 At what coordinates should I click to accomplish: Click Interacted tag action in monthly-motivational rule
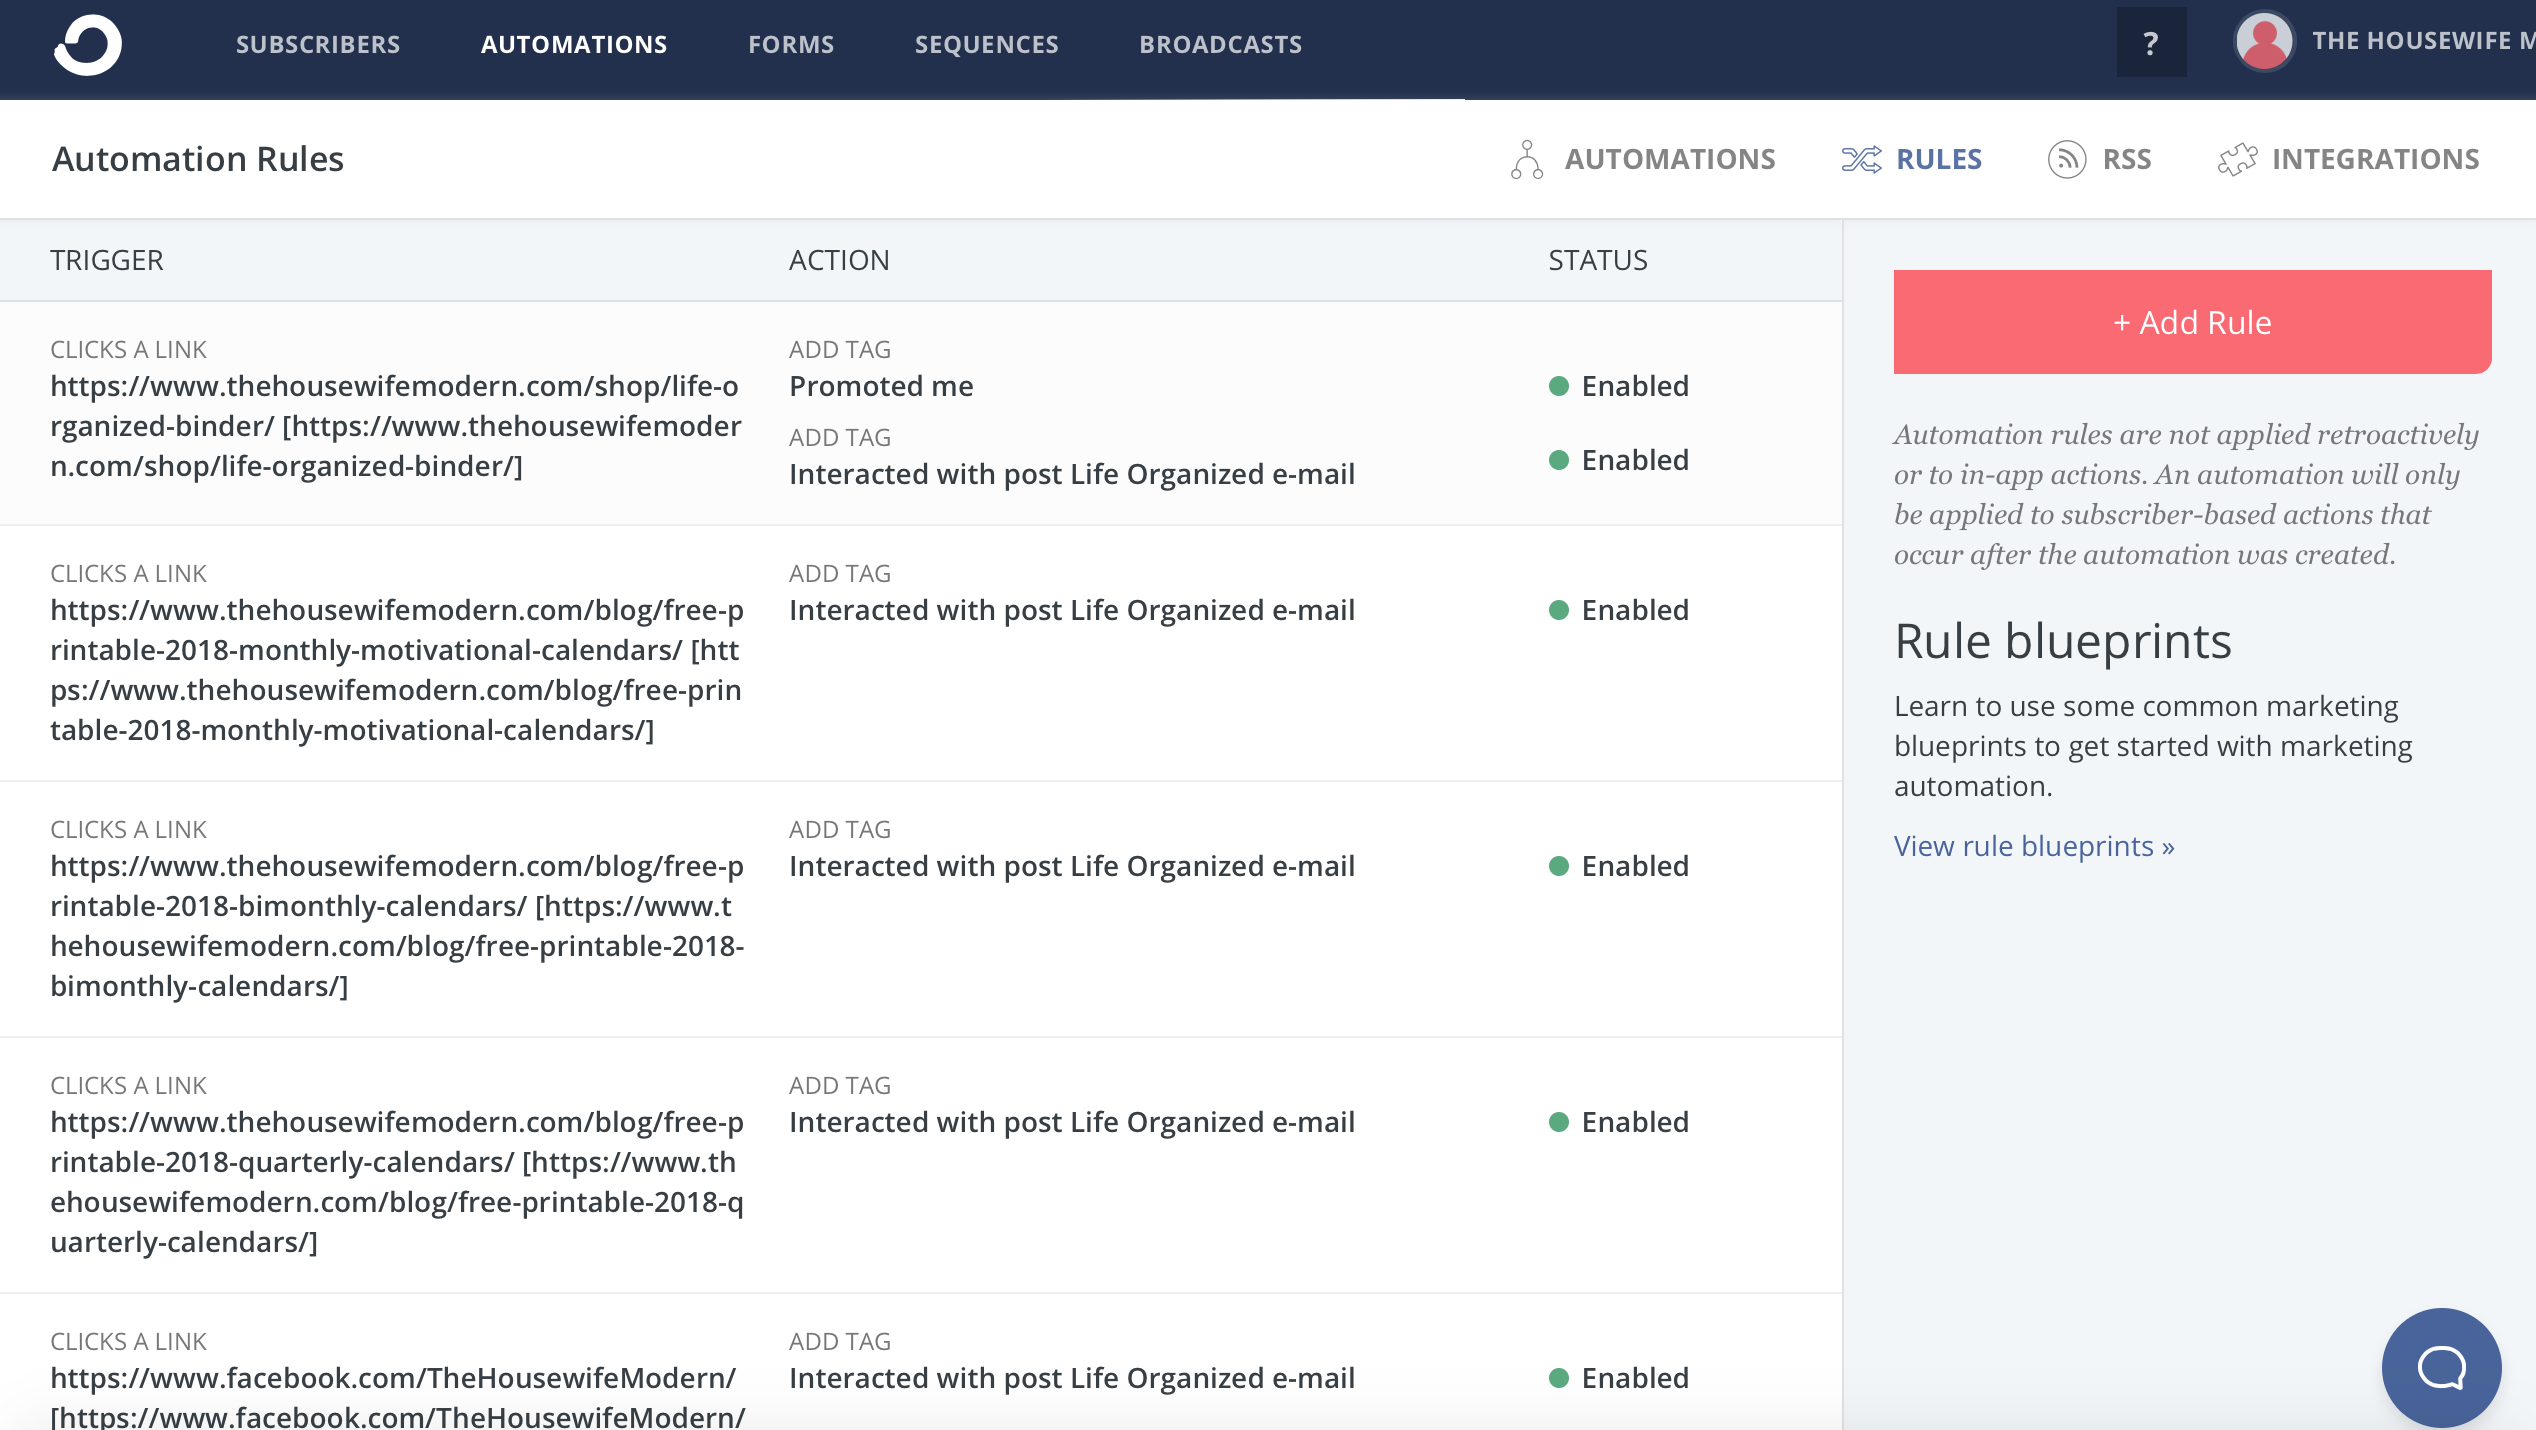[1072, 610]
